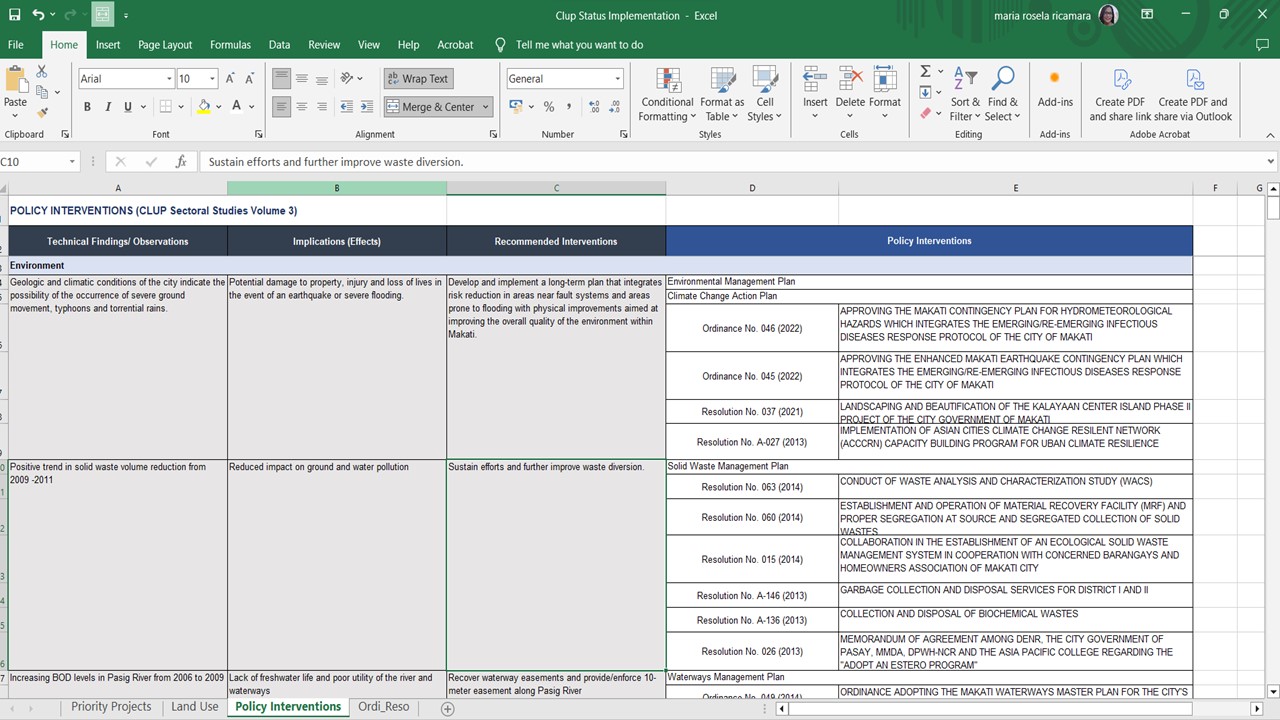The height and width of the screenshot is (720, 1280).
Task: Click the Insert Function fx icon
Action: coord(181,162)
